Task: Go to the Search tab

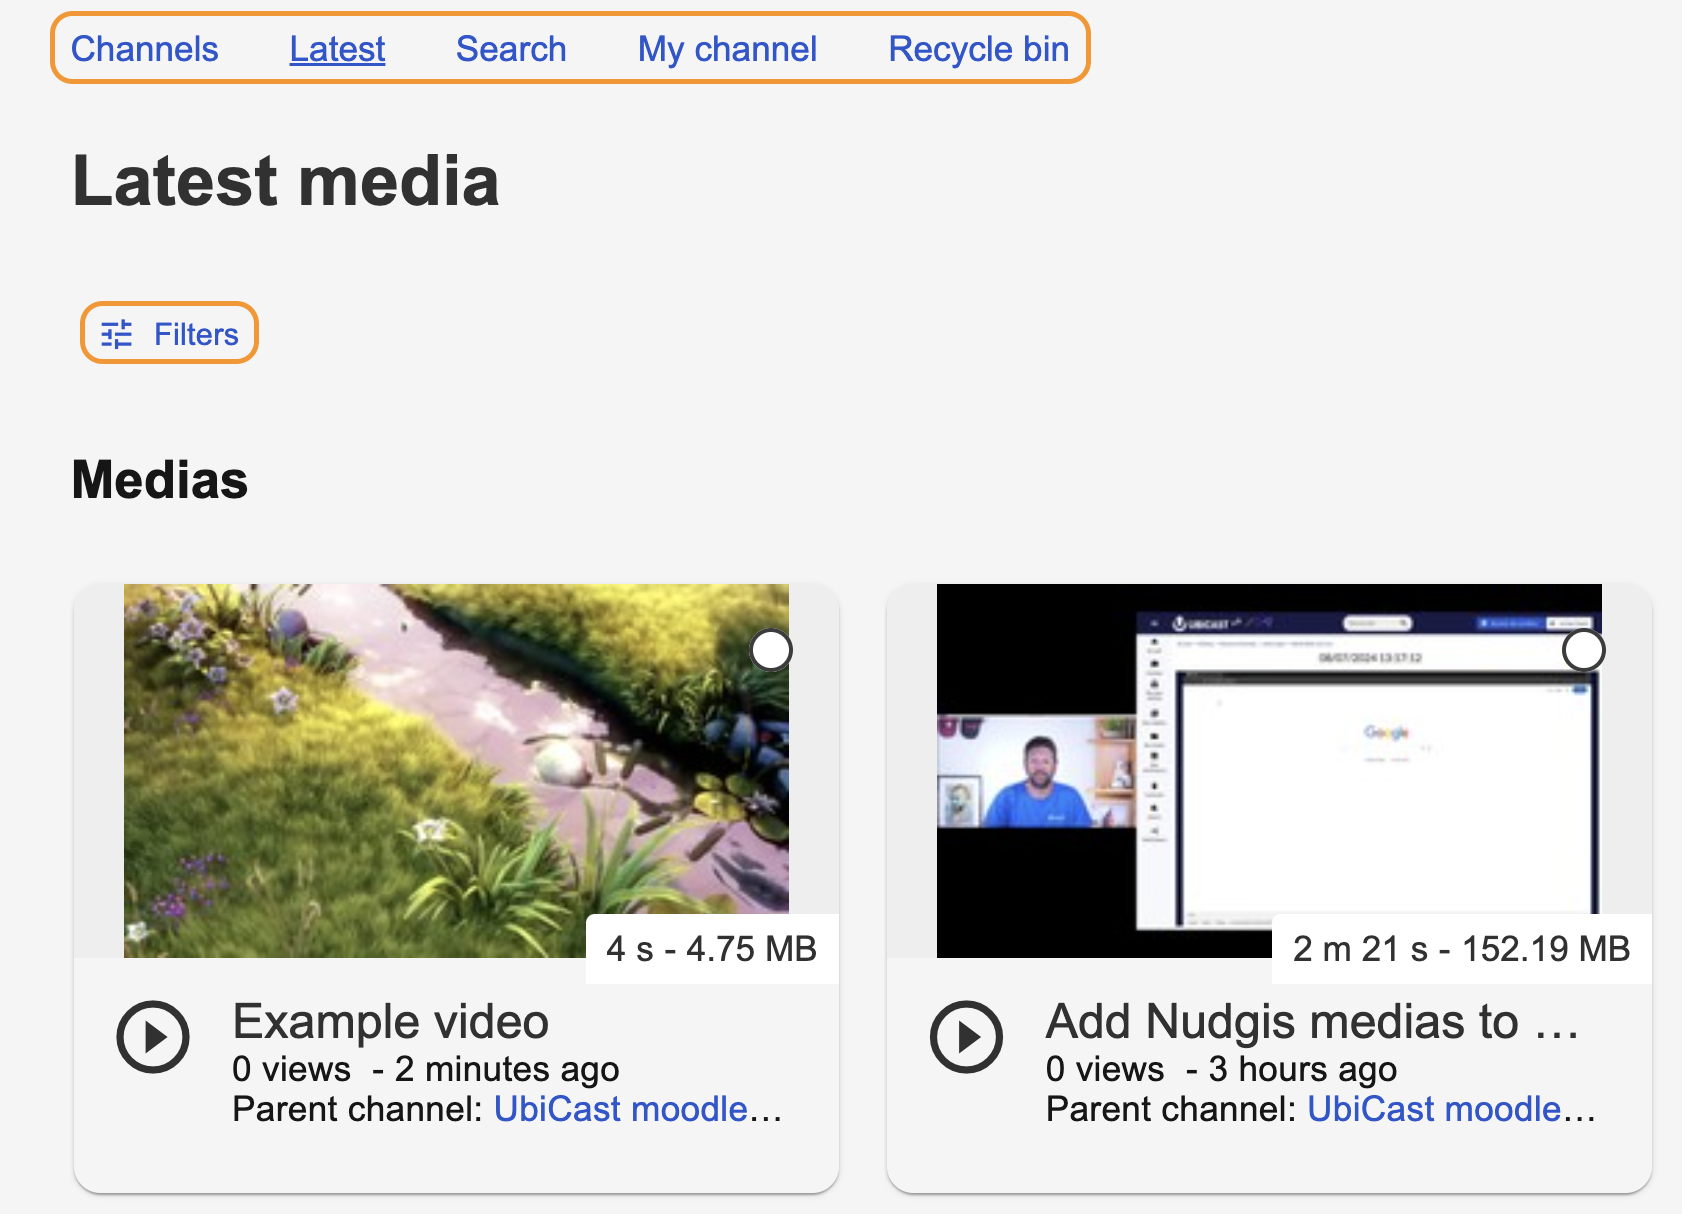Action: pos(511,49)
